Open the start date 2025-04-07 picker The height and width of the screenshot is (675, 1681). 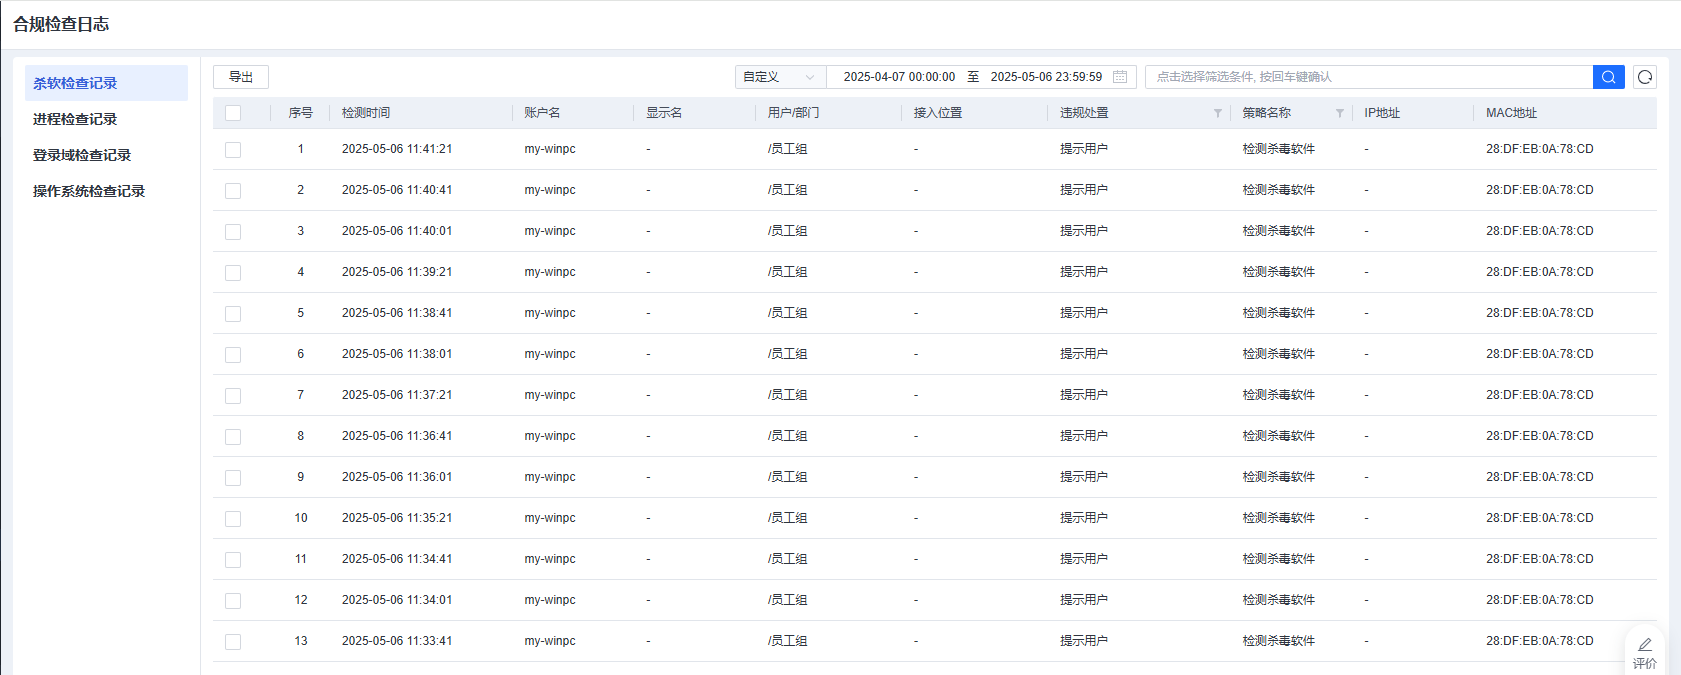point(898,77)
